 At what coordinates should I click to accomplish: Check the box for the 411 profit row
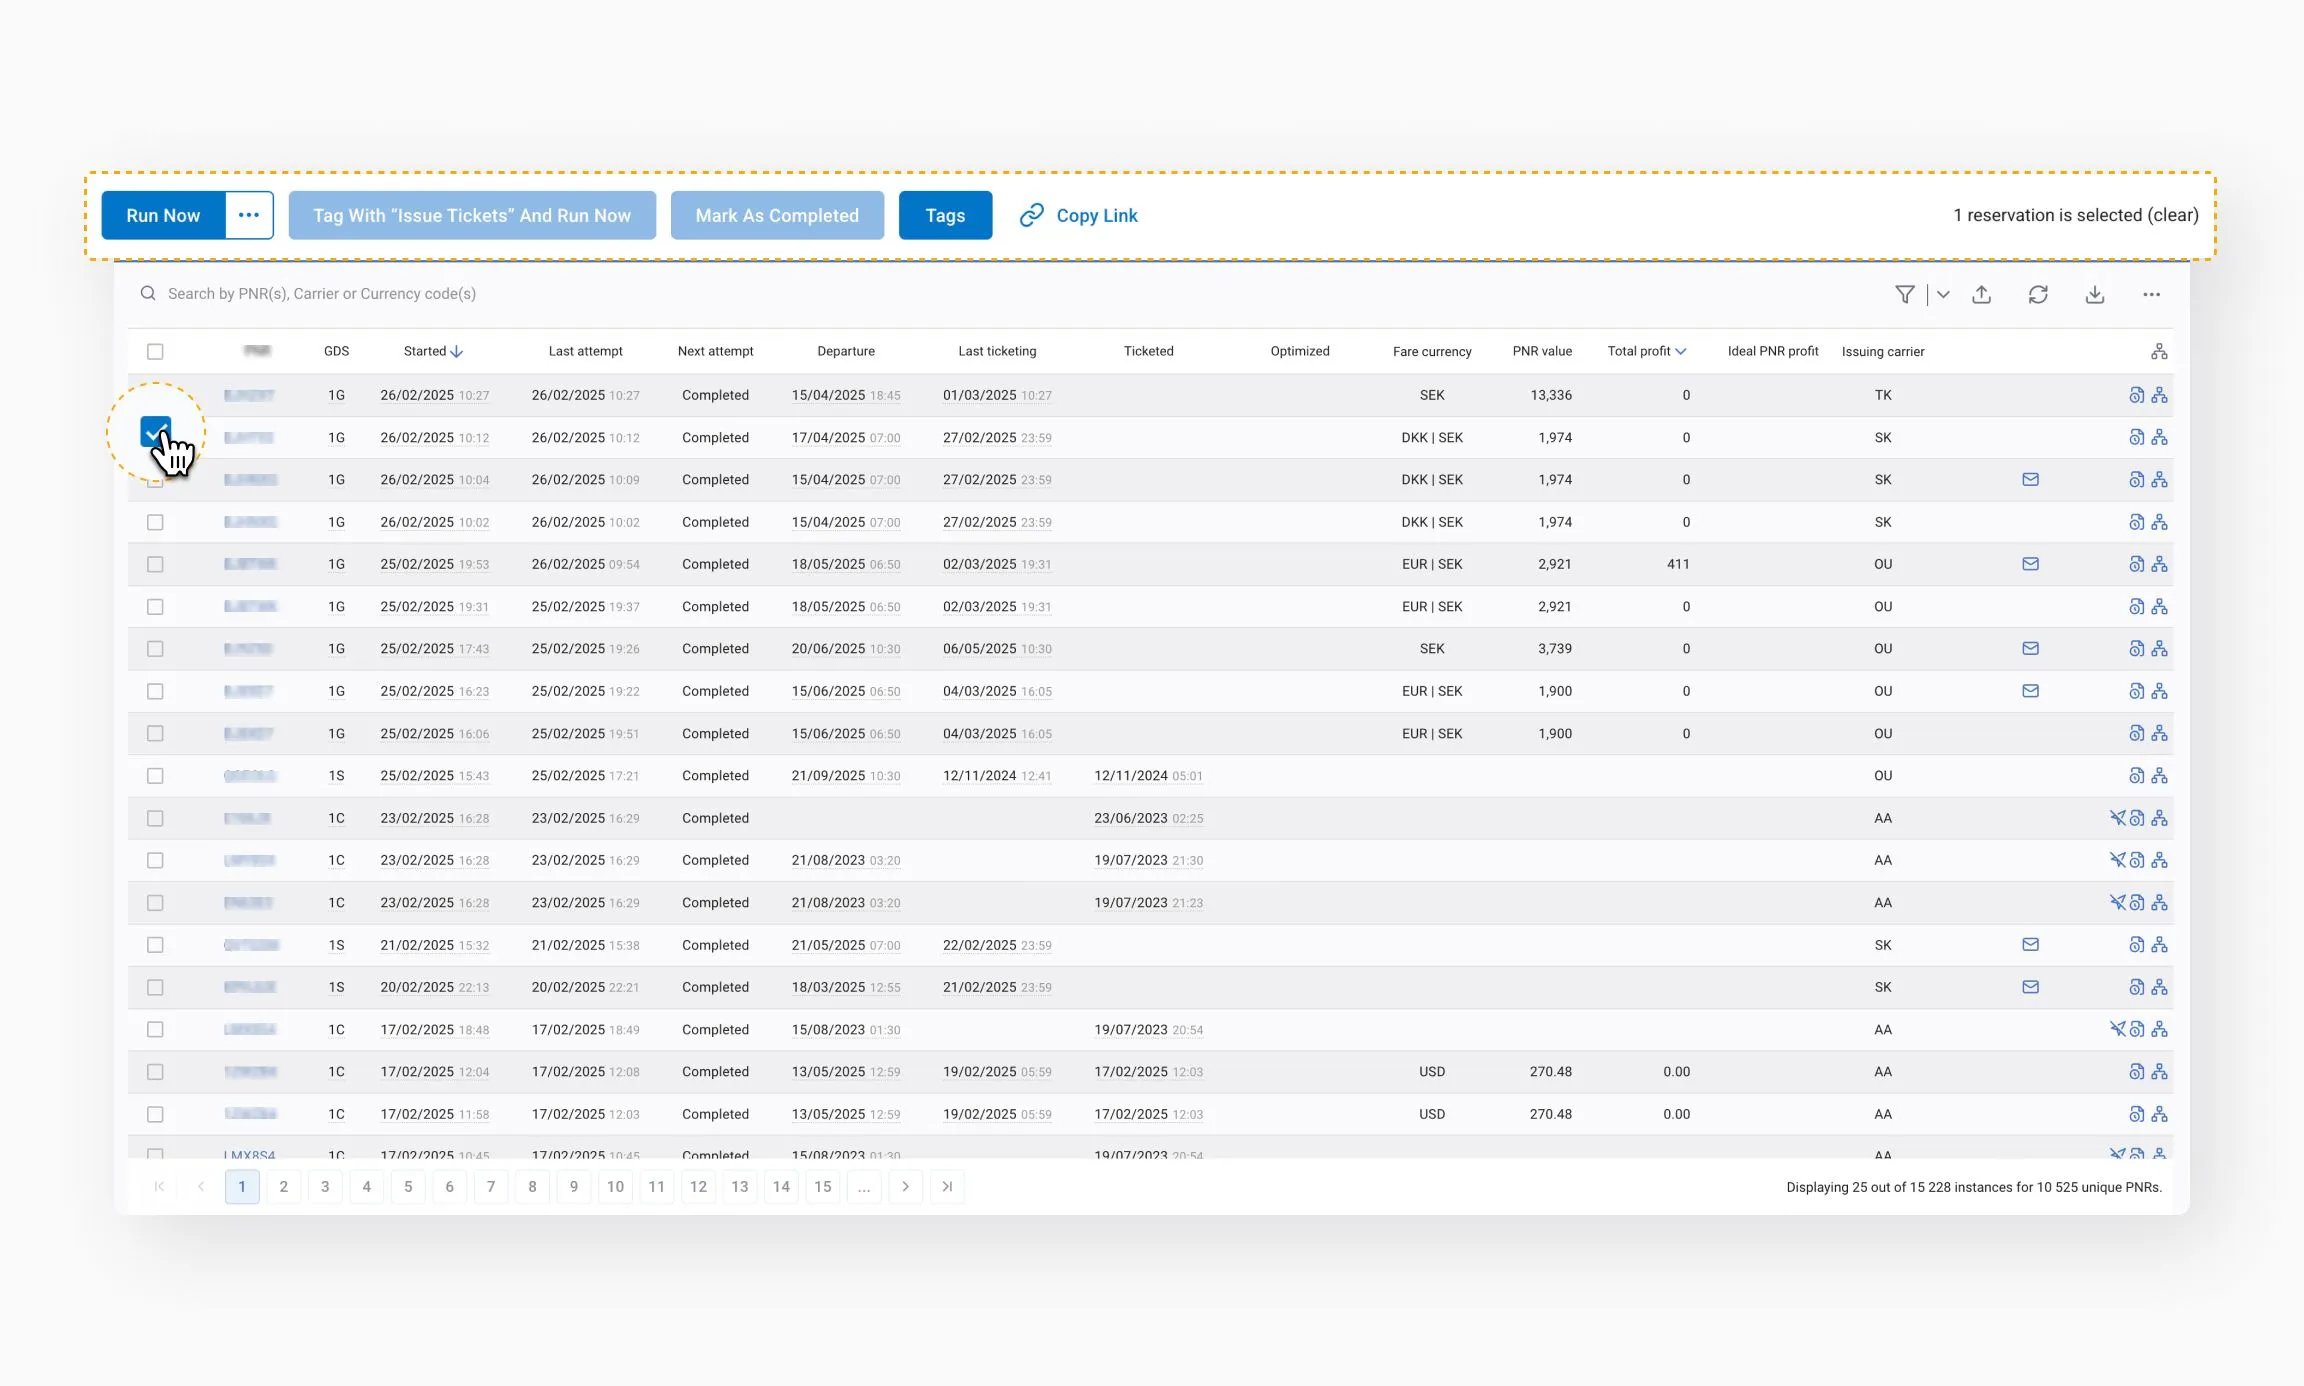[155, 564]
